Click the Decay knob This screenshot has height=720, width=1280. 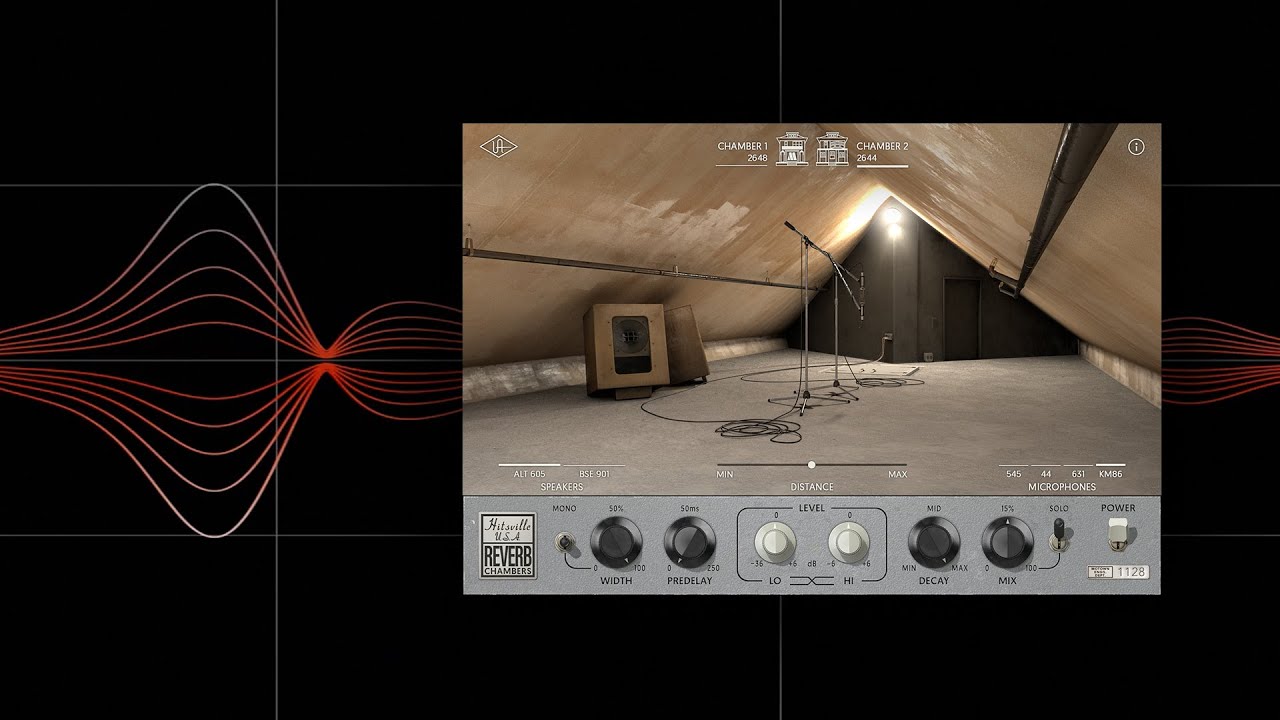click(x=934, y=543)
